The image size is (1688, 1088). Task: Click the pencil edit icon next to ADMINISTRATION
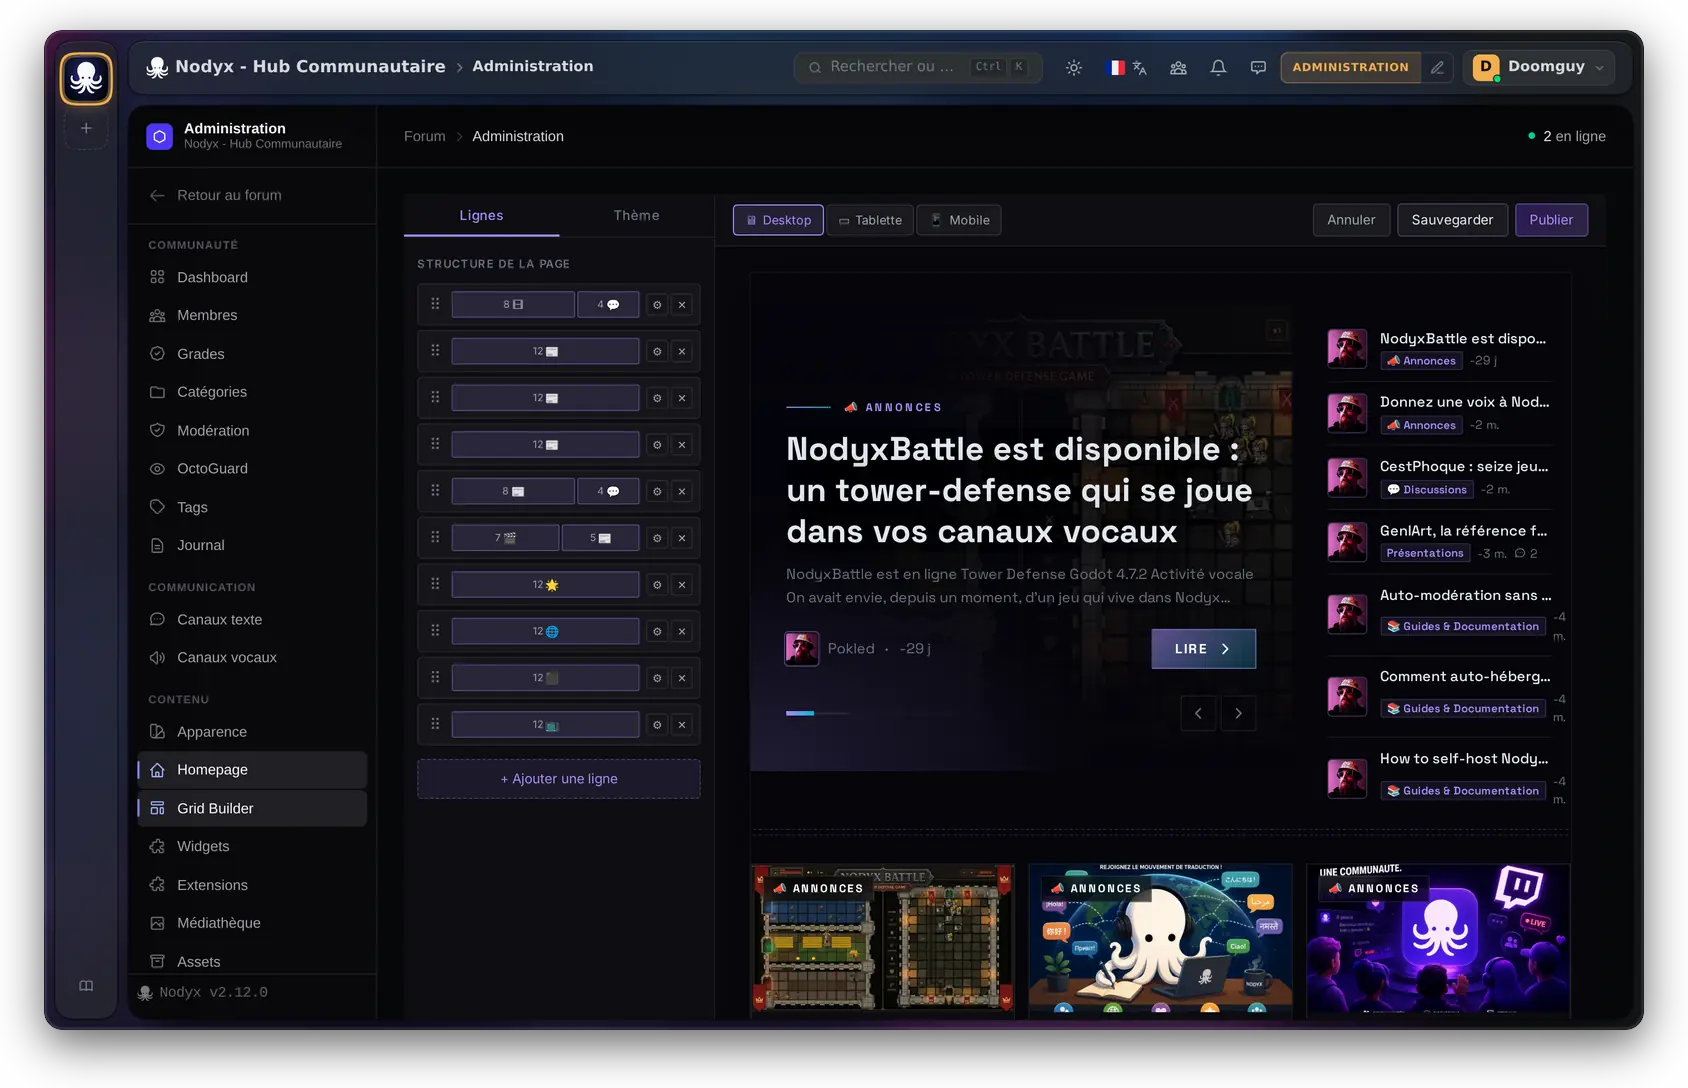(x=1437, y=67)
